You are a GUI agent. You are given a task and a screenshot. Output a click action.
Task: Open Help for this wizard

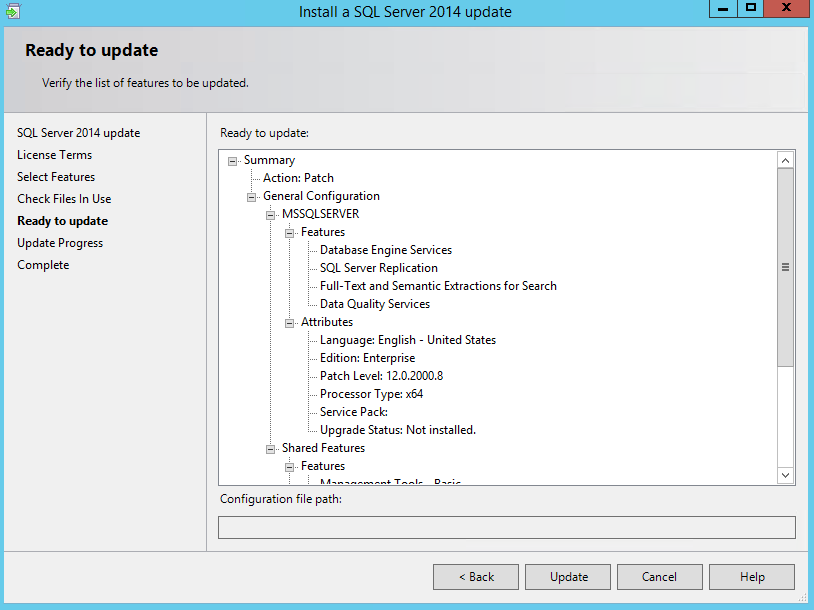tap(752, 577)
